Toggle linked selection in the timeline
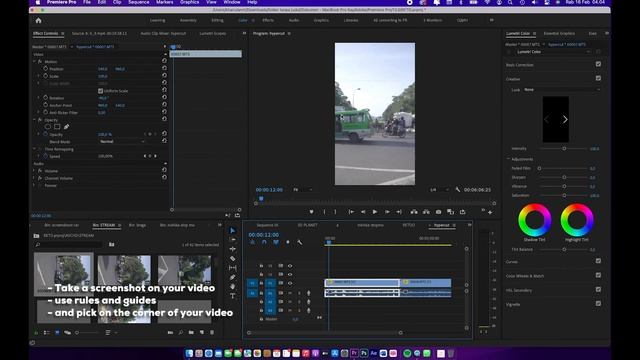 (276, 242)
